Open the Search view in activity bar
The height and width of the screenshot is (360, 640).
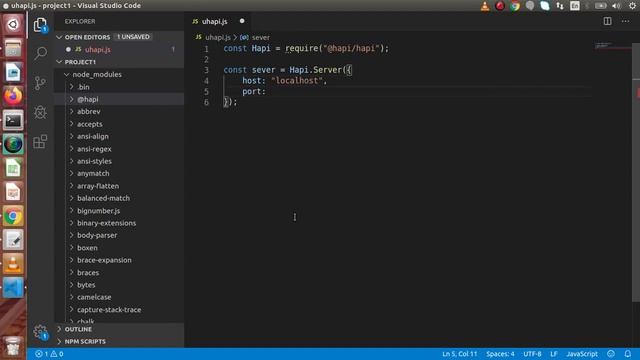pos(40,53)
